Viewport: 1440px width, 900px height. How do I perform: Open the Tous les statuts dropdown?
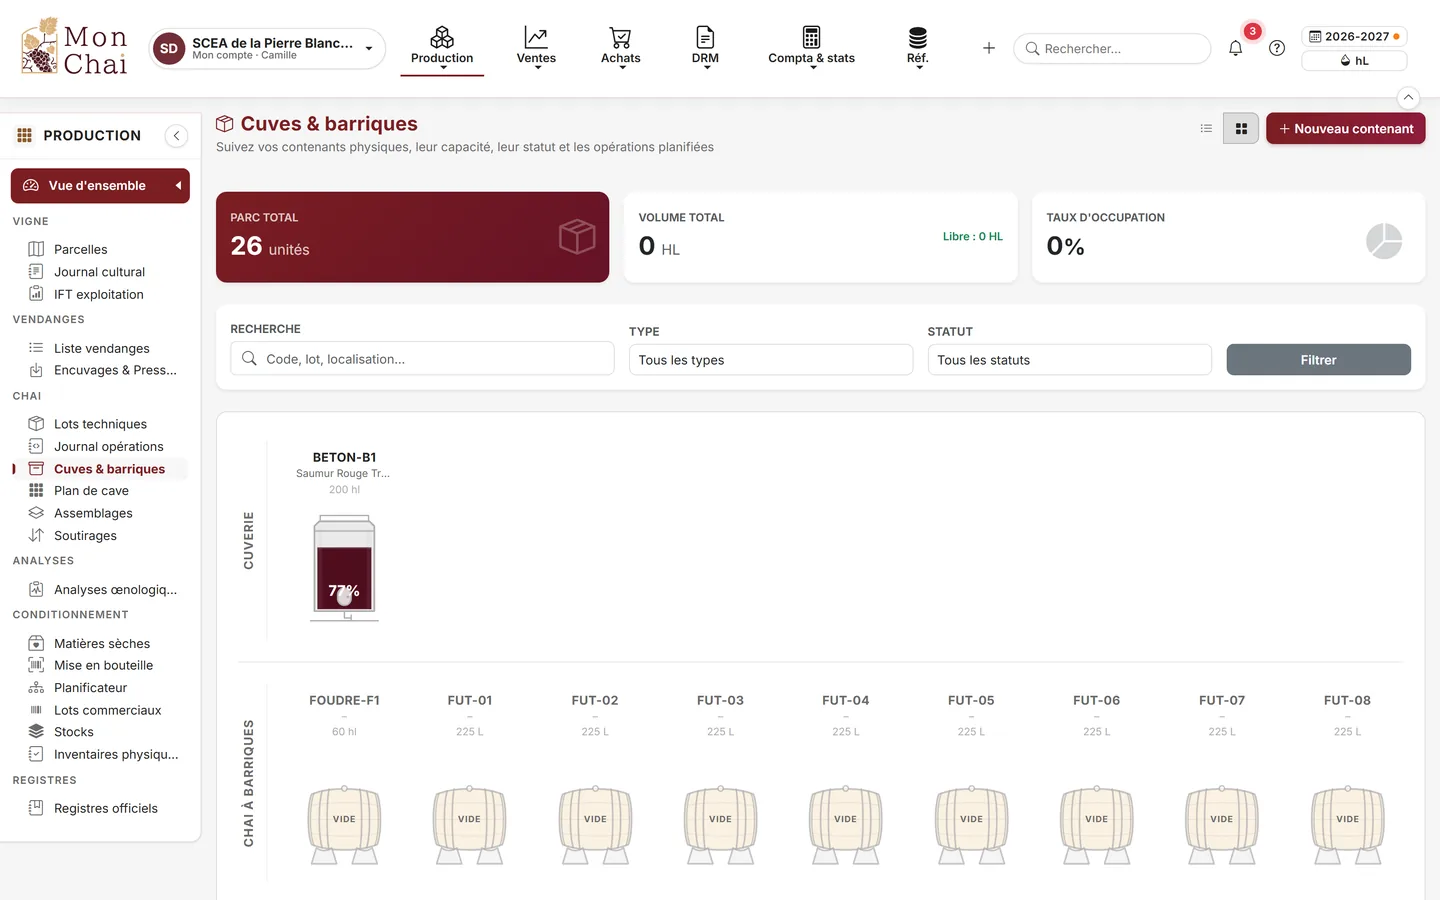tap(1069, 360)
